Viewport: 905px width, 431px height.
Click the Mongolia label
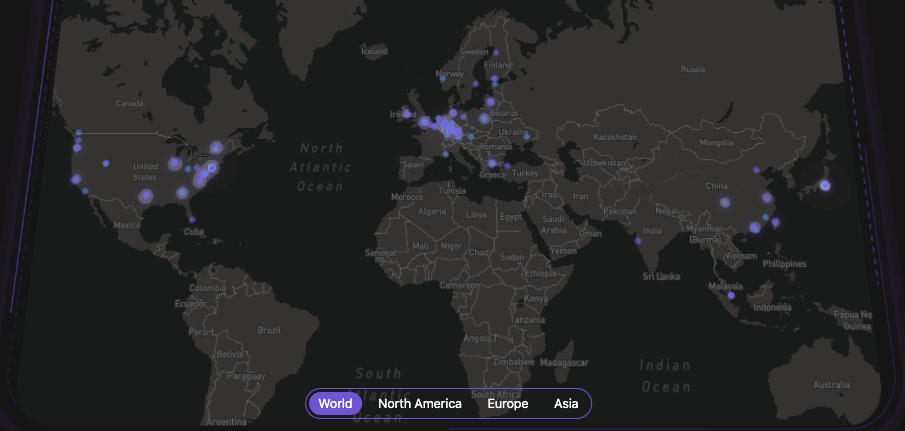pos(716,143)
